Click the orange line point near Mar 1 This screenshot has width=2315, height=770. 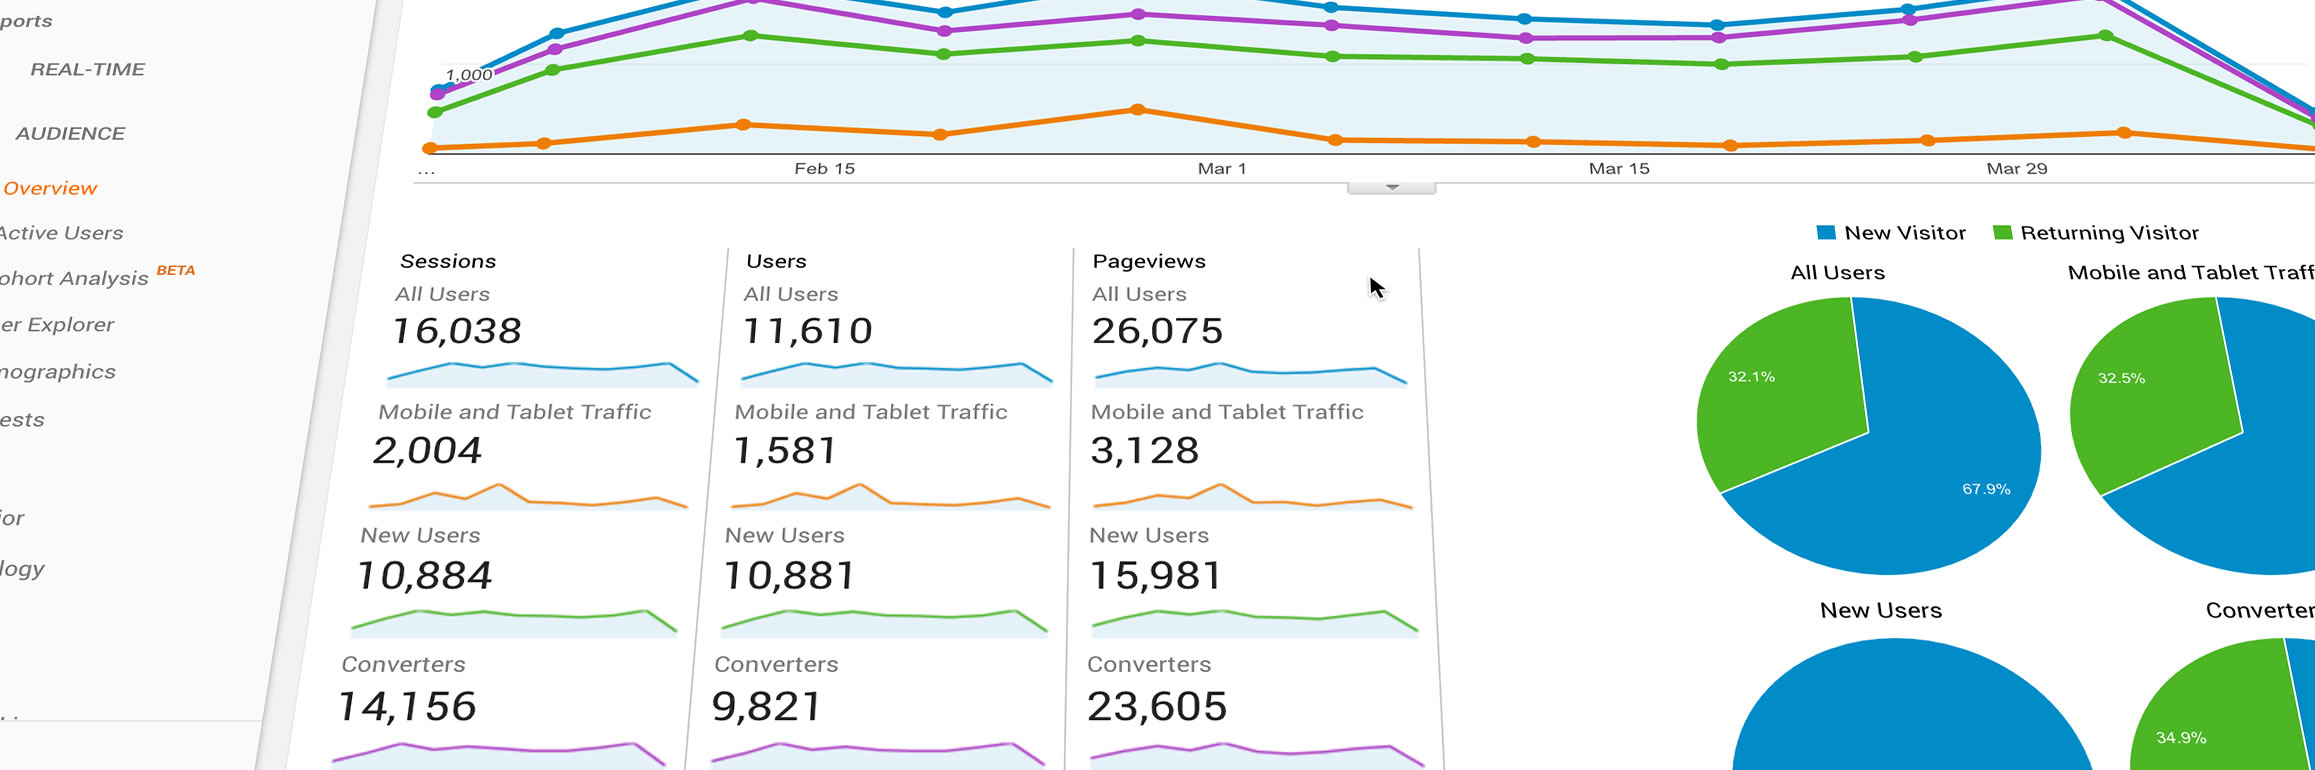pyautogui.click(x=1137, y=109)
